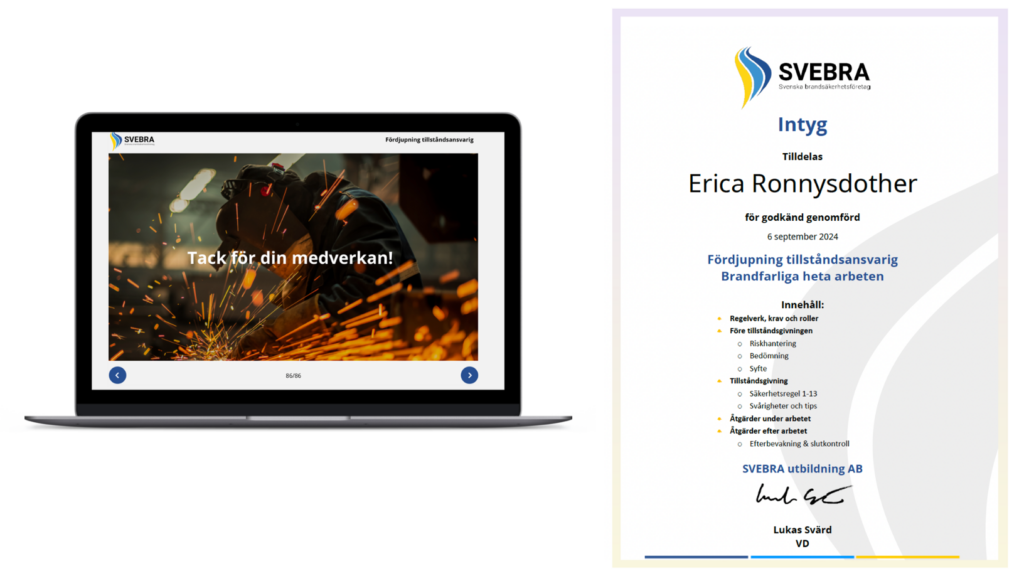The image size is (1024, 576).
Task: Click the bullet next to Regelverk, krav och roller
Action: pos(719,318)
